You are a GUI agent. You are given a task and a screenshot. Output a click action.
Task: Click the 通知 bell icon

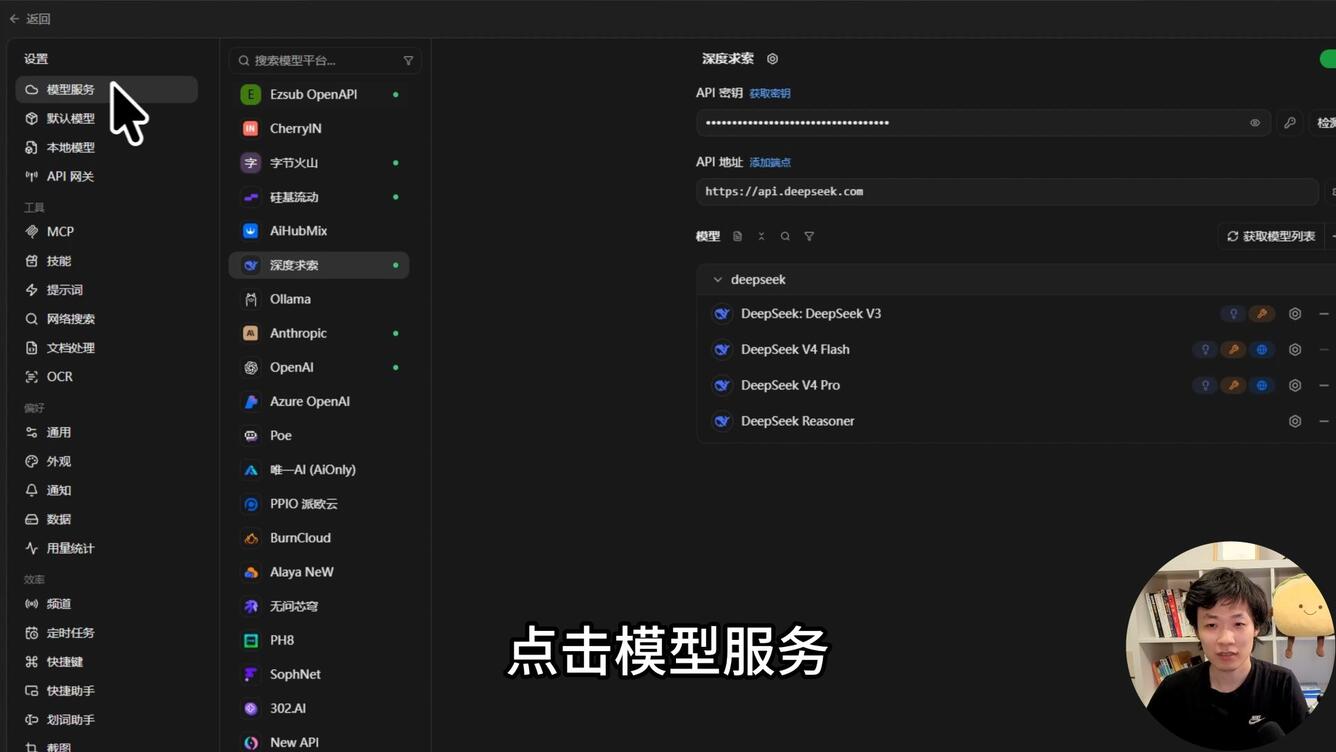click(x=32, y=491)
